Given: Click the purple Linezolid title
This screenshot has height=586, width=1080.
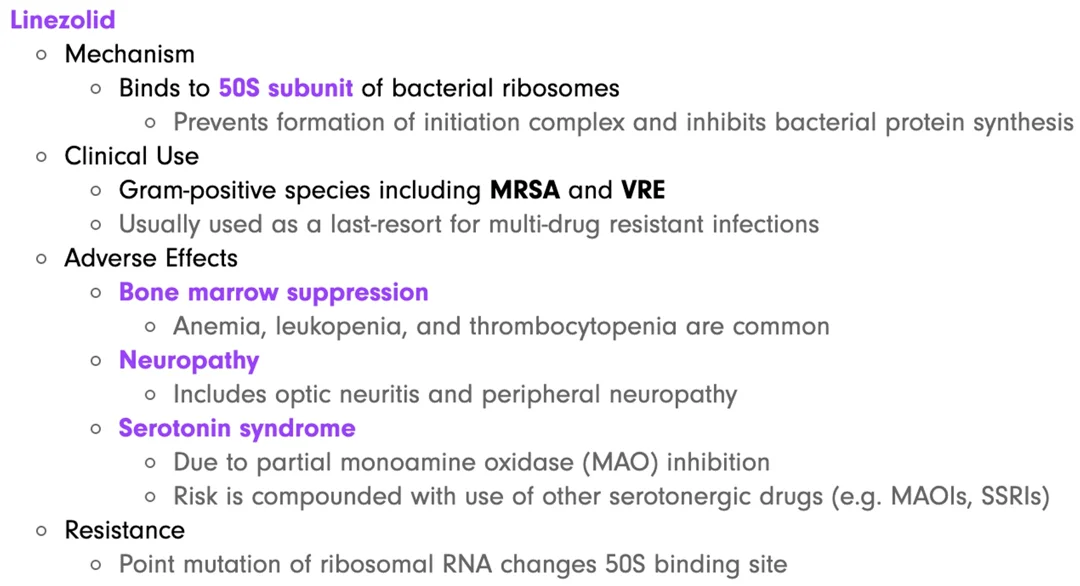Looking at the screenshot, I should tap(62, 19).
